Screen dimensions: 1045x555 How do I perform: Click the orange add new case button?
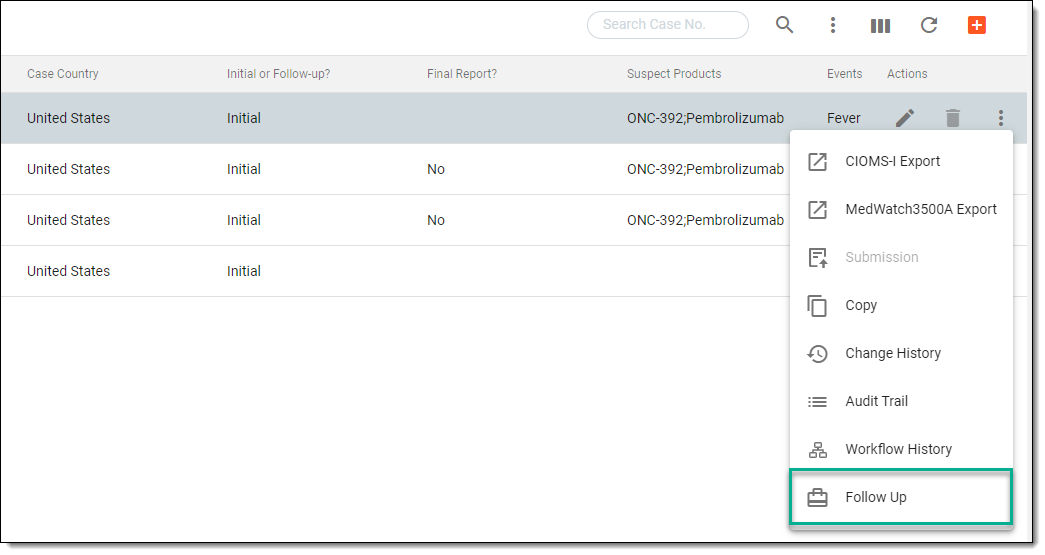pos(977,25)
